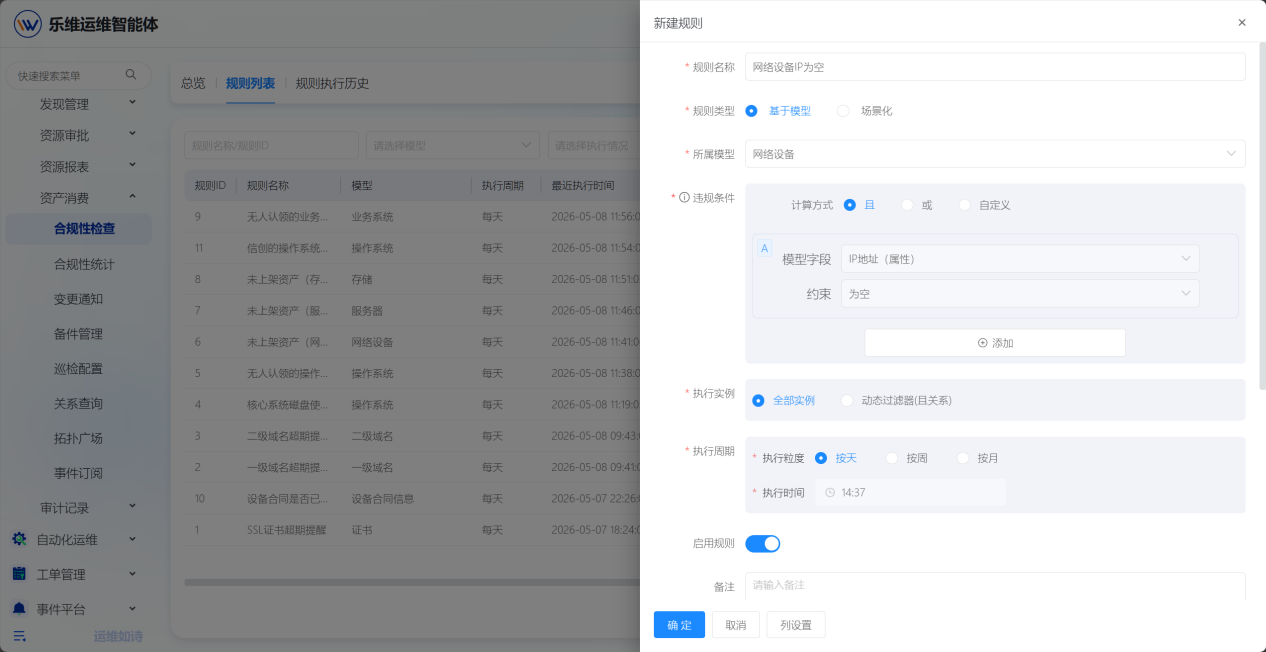Click the info icon beside 违规条件

click(684, 198)
